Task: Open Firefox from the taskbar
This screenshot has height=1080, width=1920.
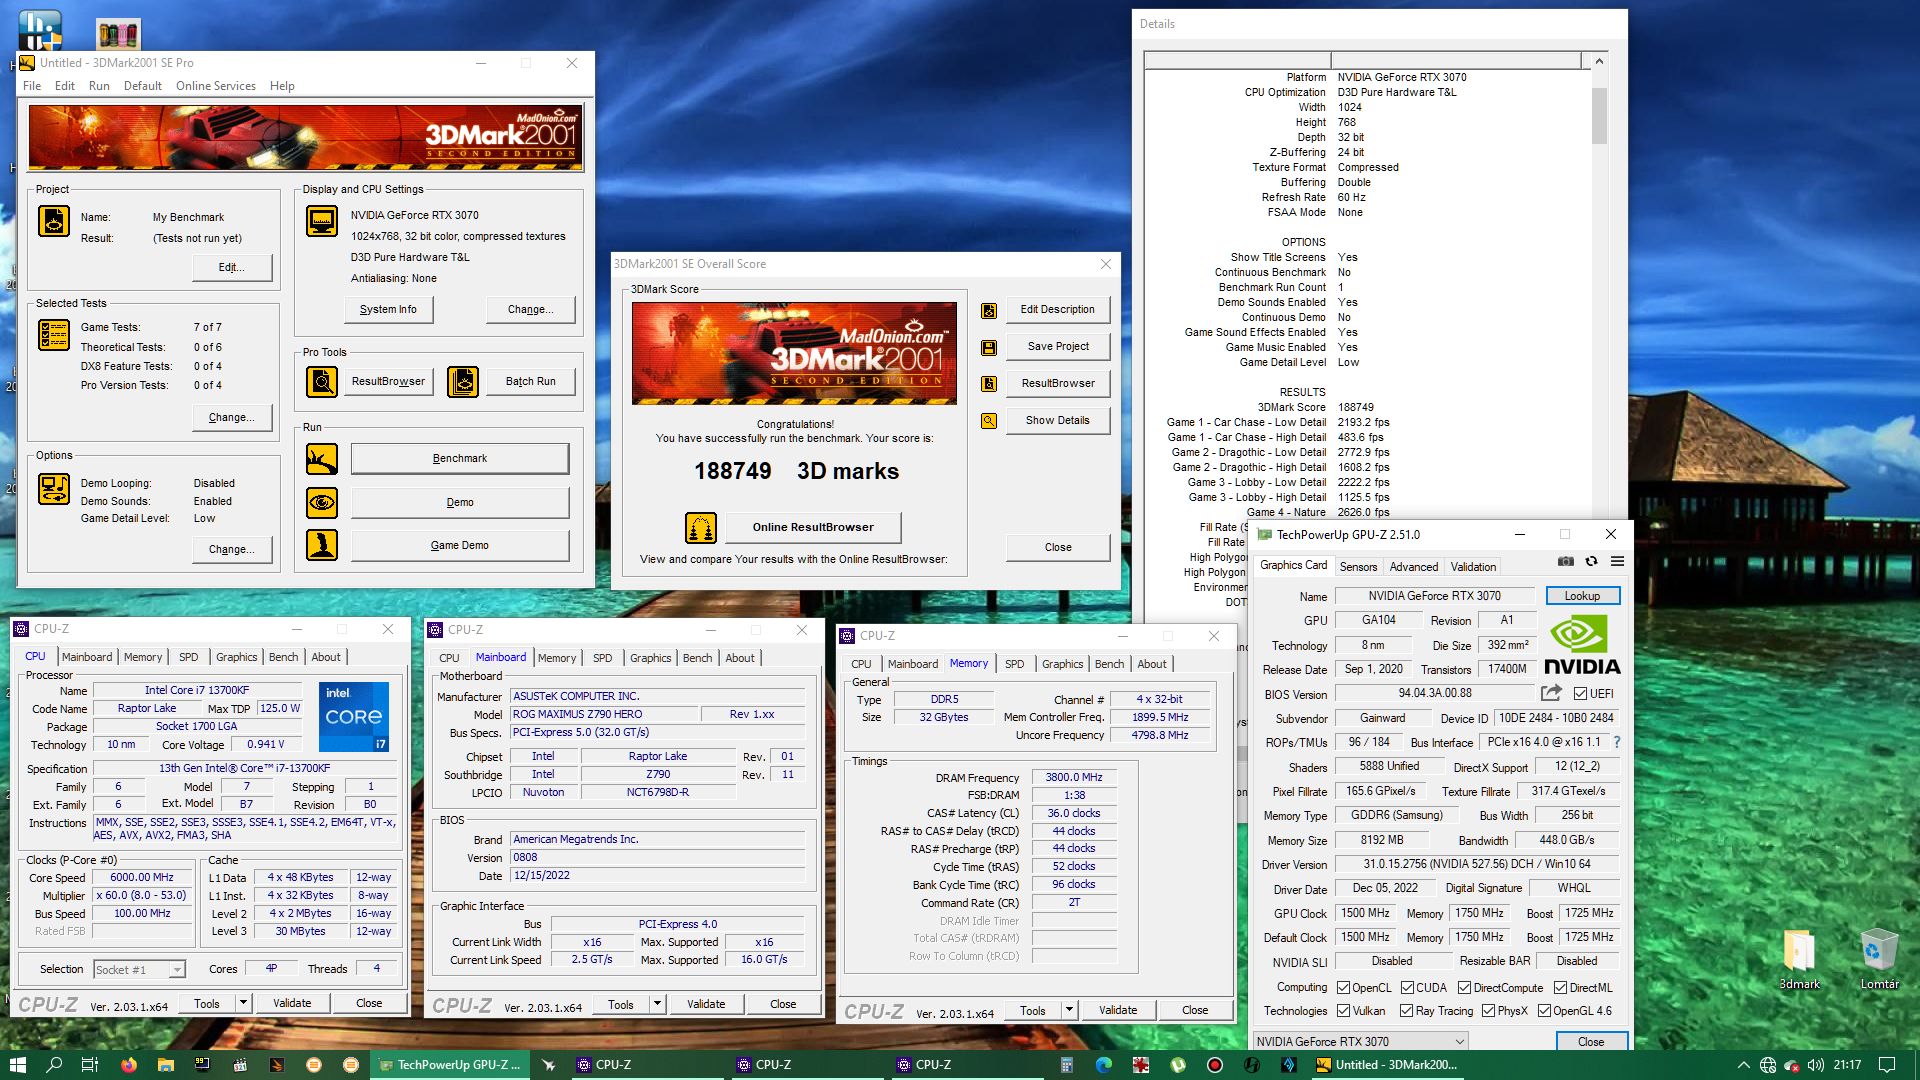Action: [x=128, y=1065]
